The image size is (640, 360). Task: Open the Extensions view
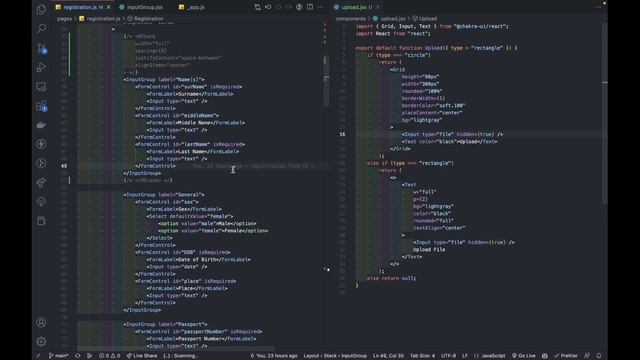[41, 106]
